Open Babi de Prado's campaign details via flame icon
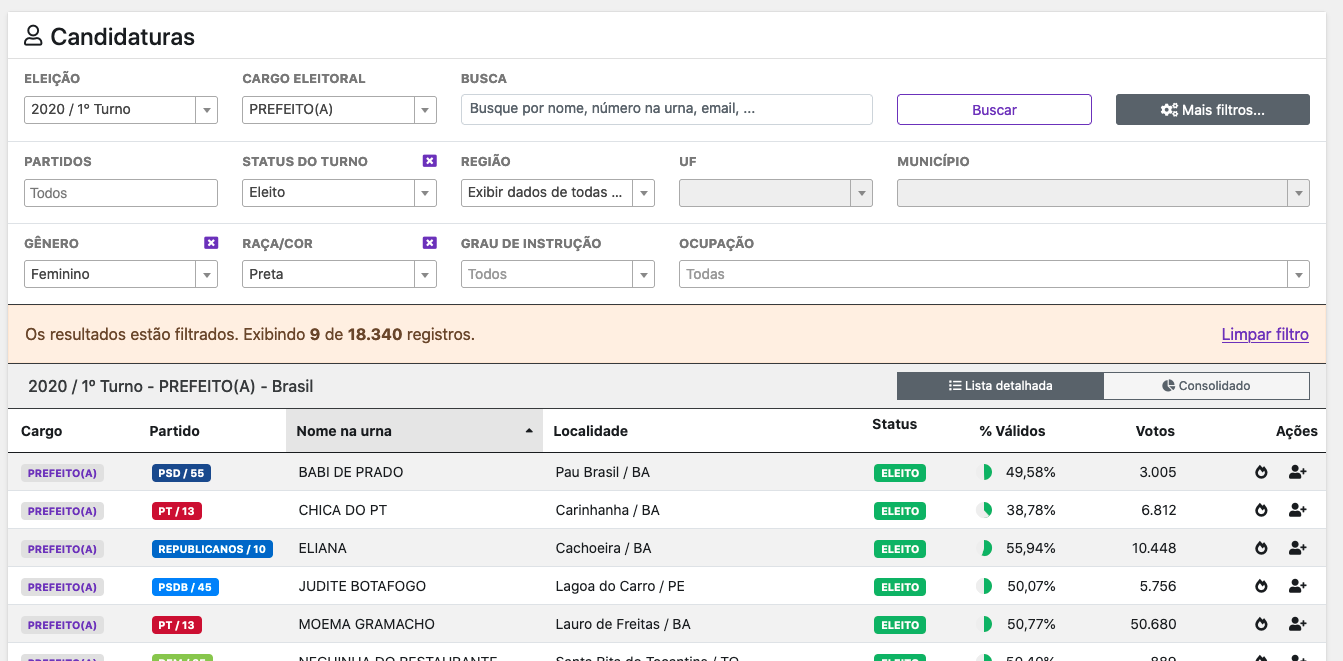 (1261, 471)
